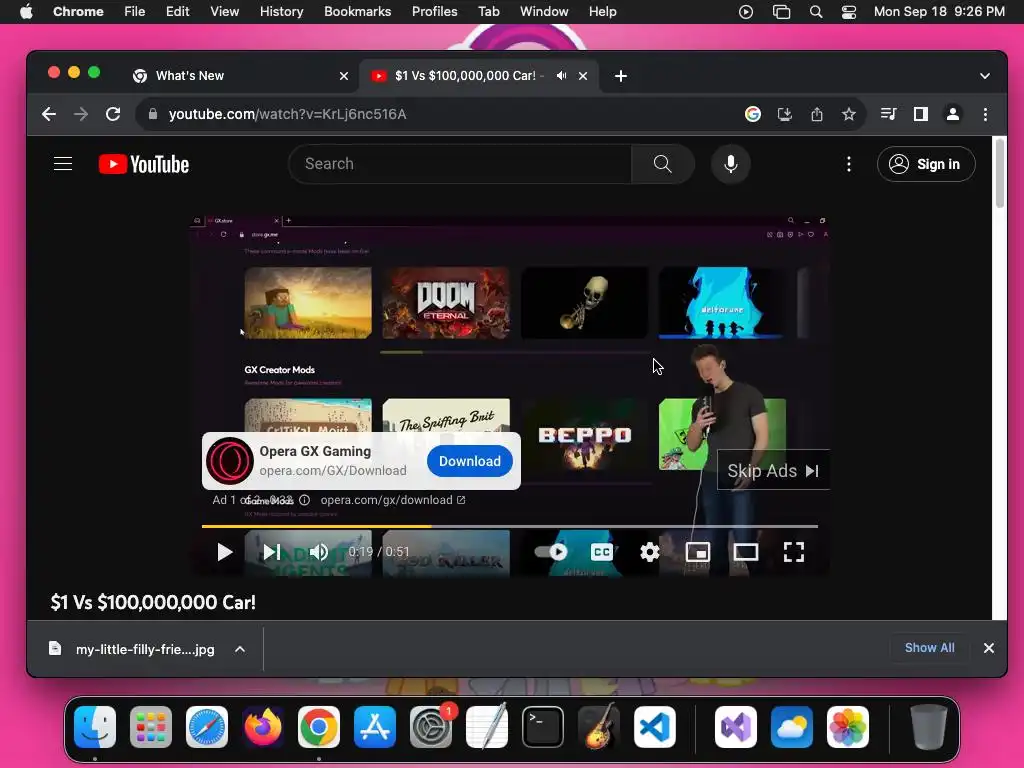Enter full screen video mode
The width and height of the screenshot is (1024, 768).
coord(793,552)
